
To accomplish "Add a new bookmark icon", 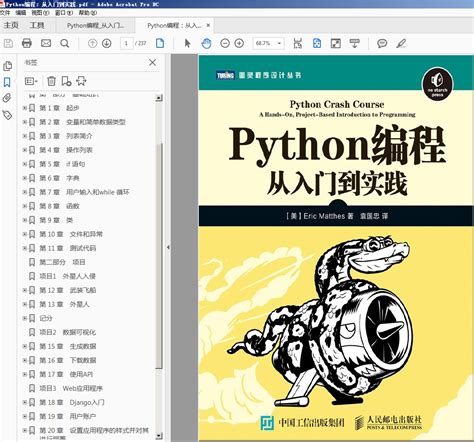I will 66,81.
